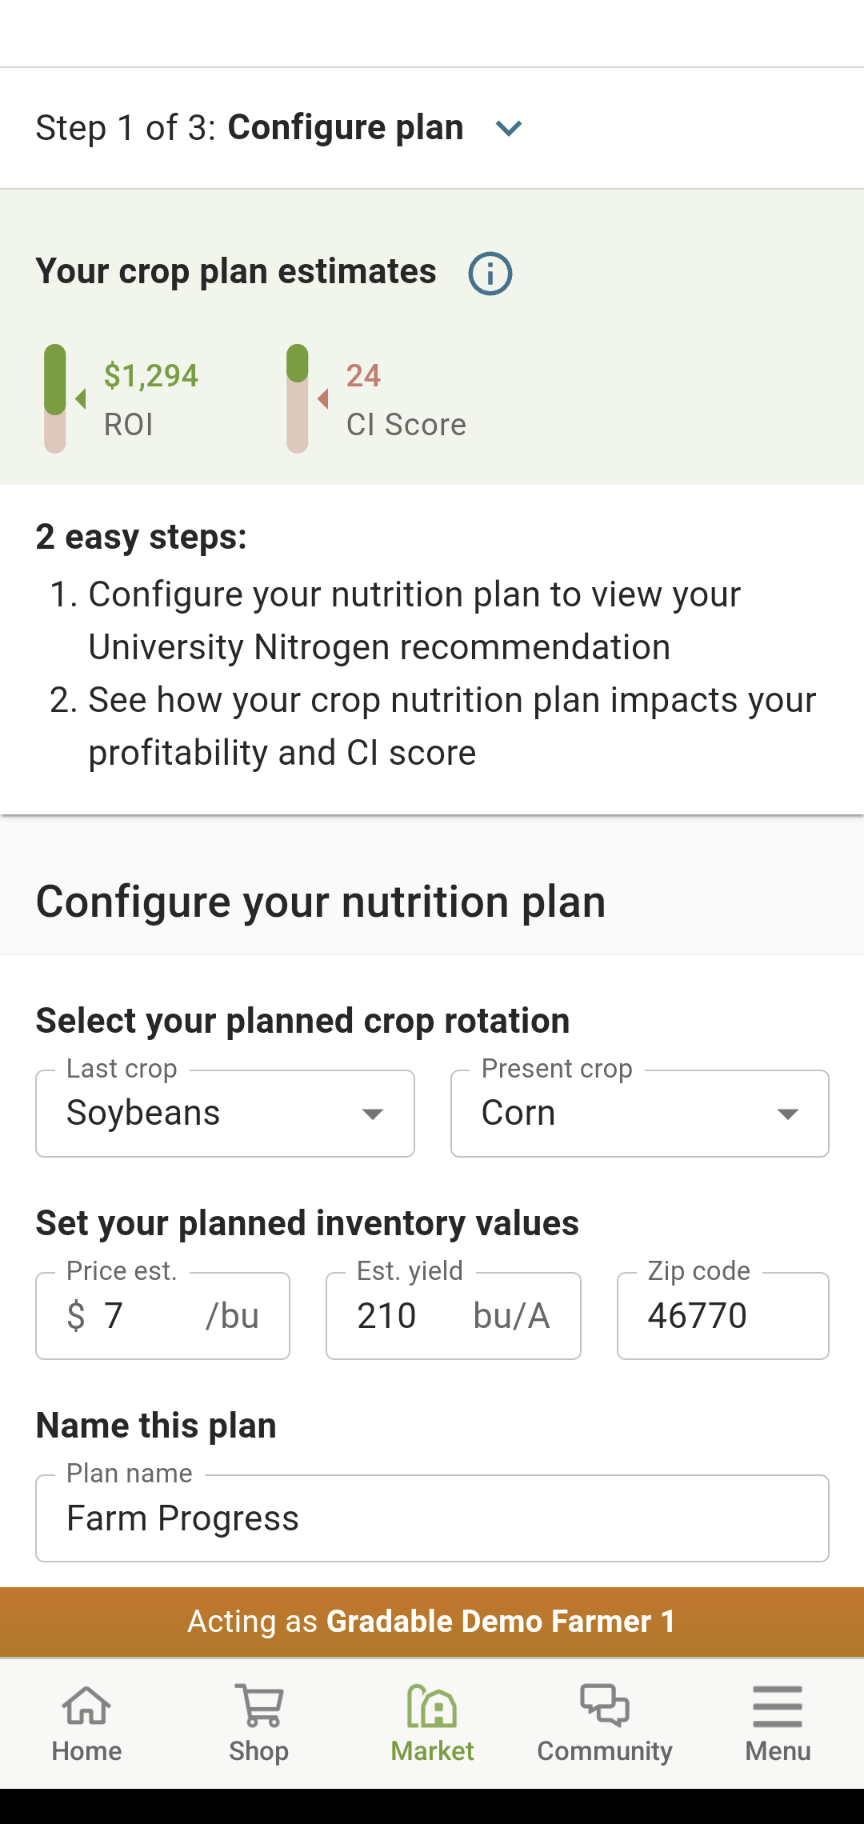Click the 24 CI Score value
This screenshot has width=864, height=1824.
coord(363,376)
